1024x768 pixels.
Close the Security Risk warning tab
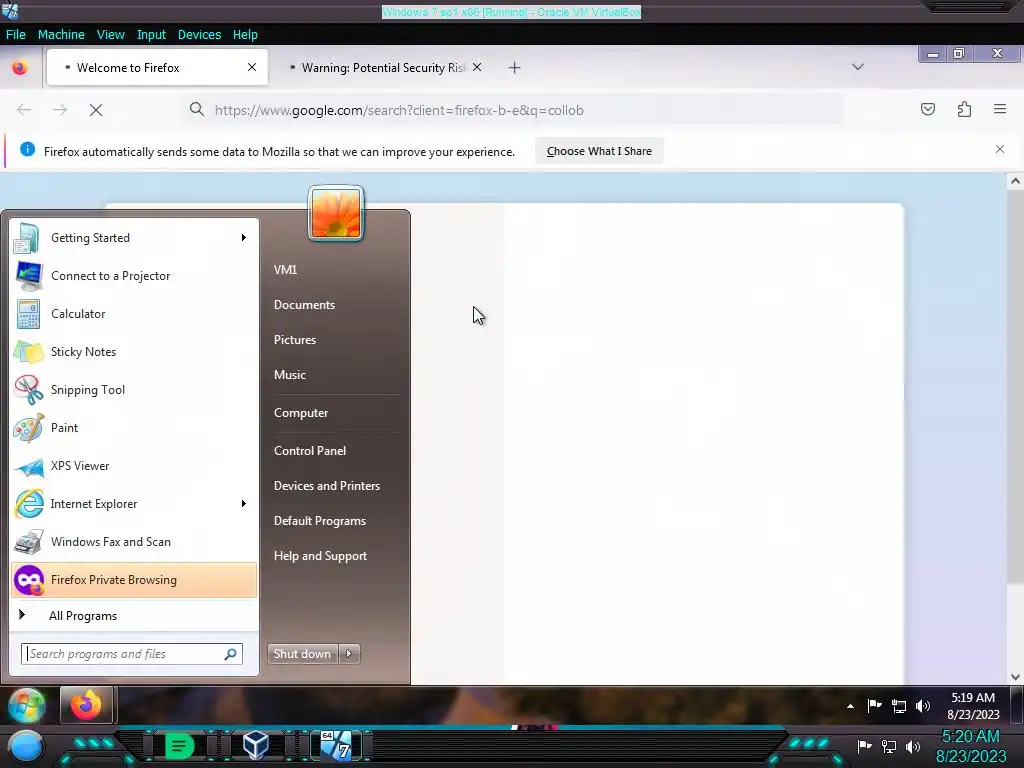477,67
